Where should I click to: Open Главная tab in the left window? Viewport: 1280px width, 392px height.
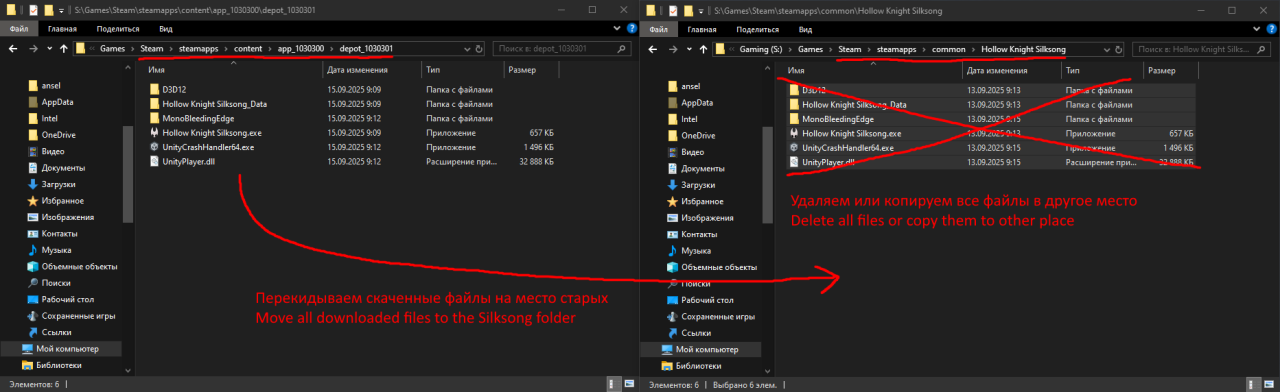click(61, 29)
